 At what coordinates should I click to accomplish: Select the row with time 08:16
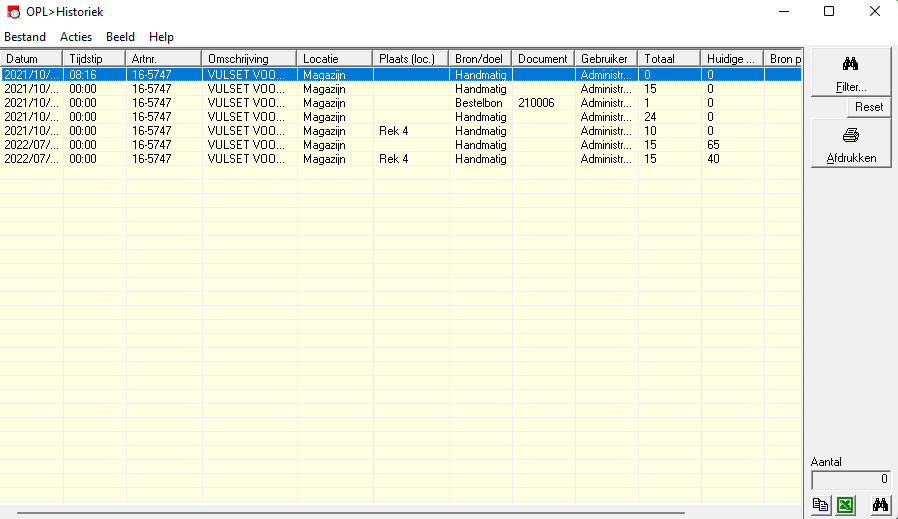[401, 74]
